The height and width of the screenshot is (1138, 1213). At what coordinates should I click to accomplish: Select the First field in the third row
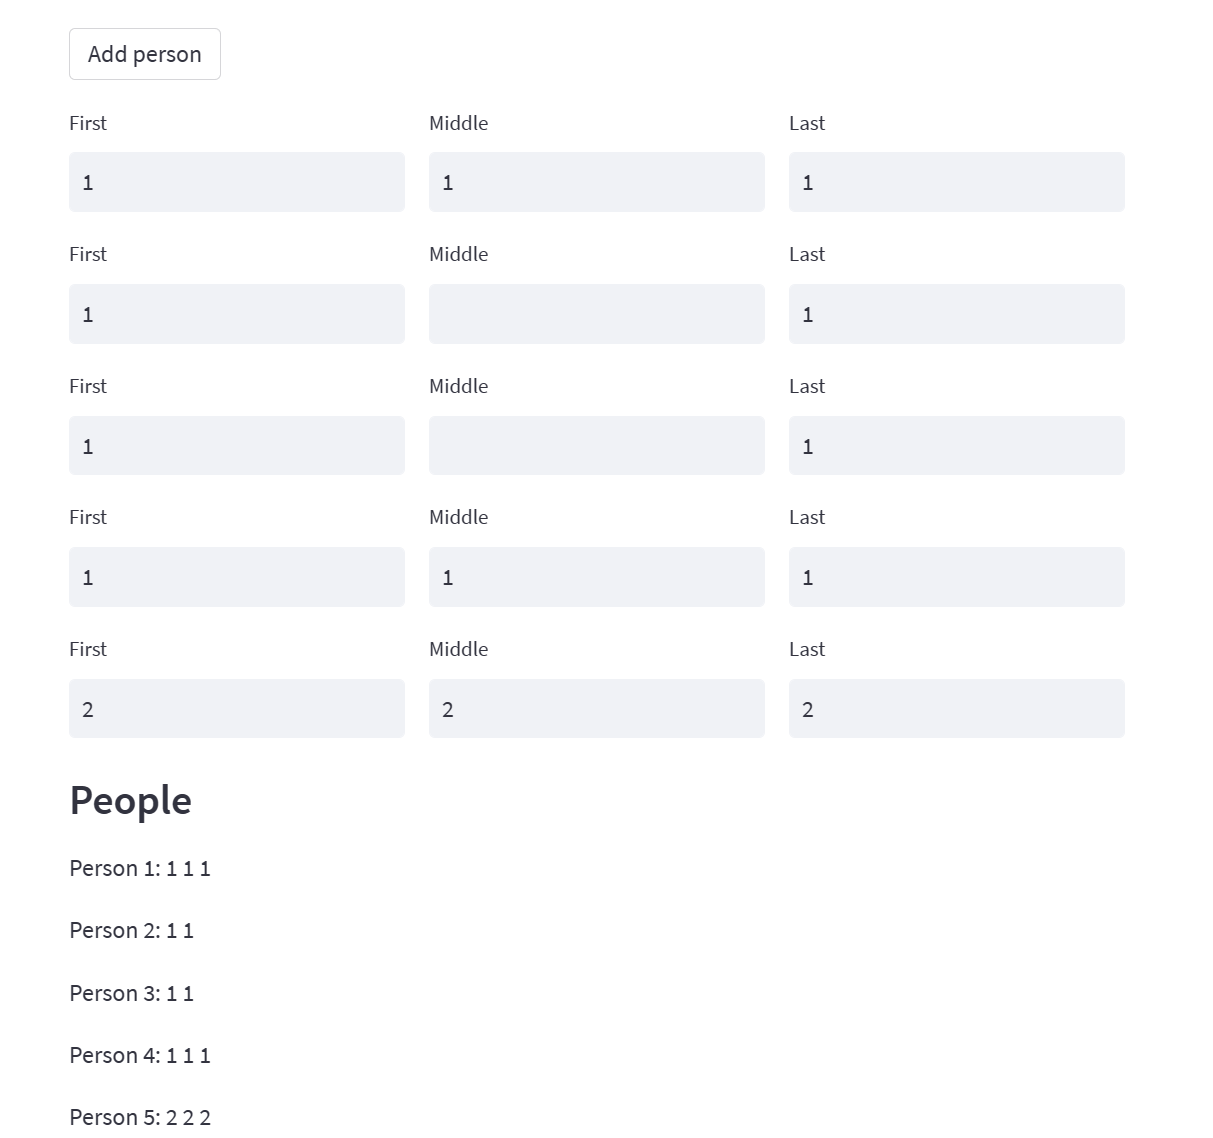(237, 446)
